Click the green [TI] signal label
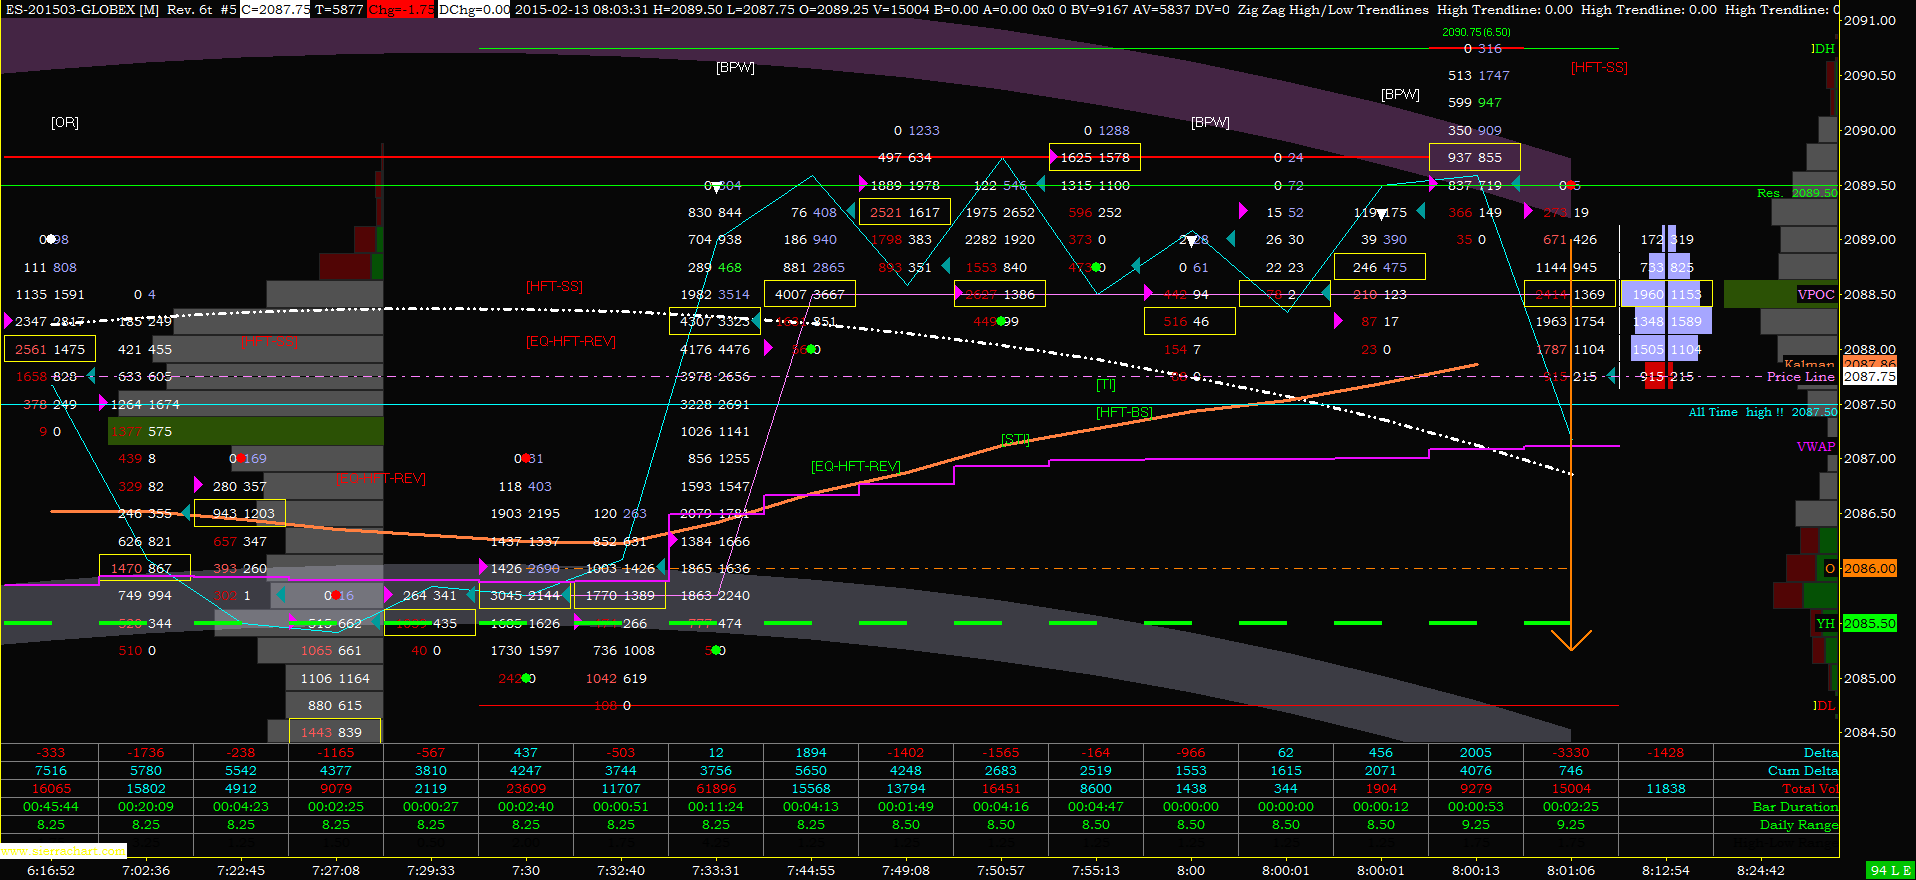The image size is (1916, 880). [x=1106, y=384]
